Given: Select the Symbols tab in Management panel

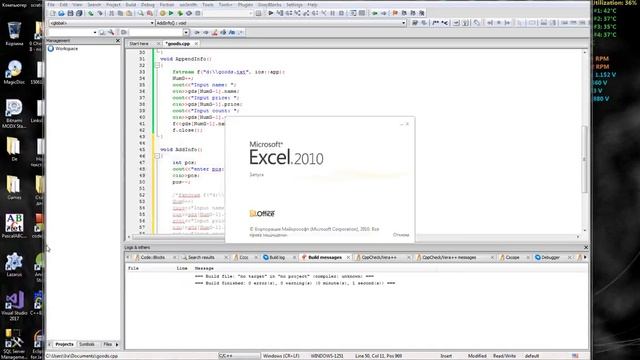Looking at the screenshot, I should tap(87, 344).
